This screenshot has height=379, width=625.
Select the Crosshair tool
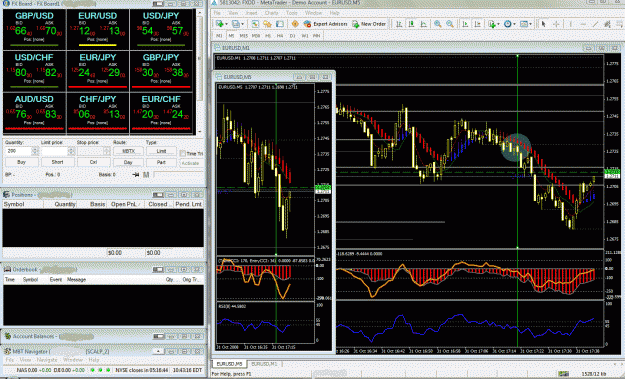(556, 24)
